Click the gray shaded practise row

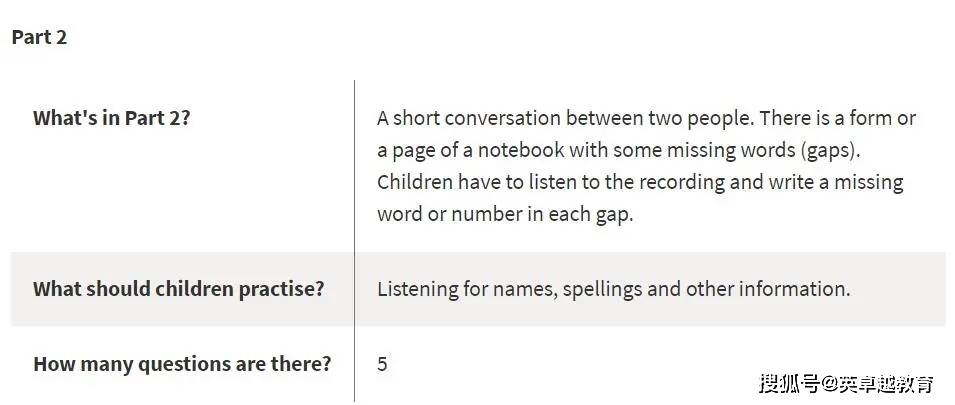(x=478, y=289)
